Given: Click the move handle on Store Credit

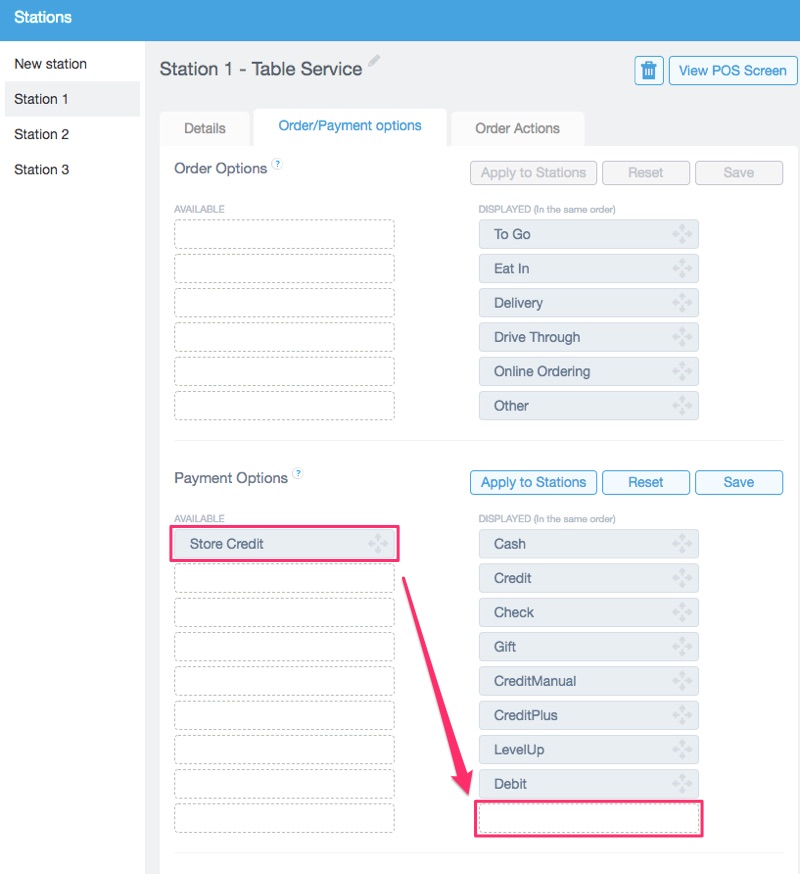Looking at the screenshot, I should 378,544.
